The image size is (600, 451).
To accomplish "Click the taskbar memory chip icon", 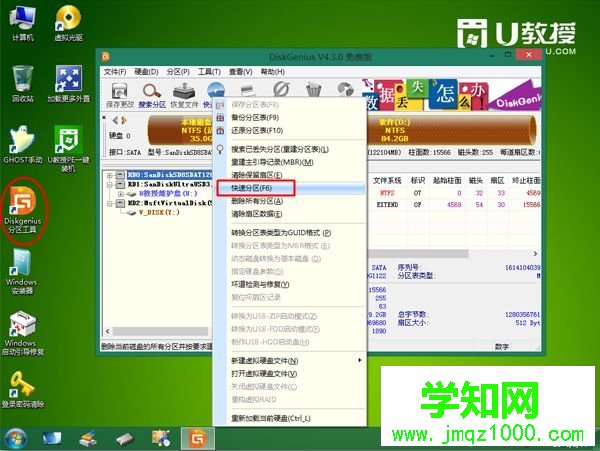I will pos(125,439).
